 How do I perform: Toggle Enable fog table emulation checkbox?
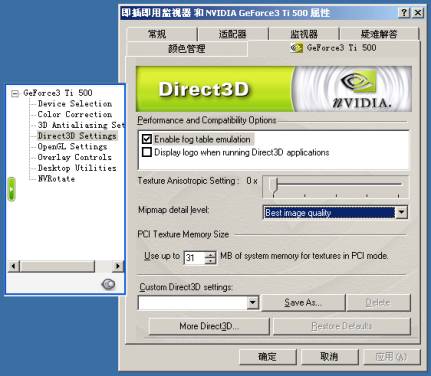coord(147,139)
